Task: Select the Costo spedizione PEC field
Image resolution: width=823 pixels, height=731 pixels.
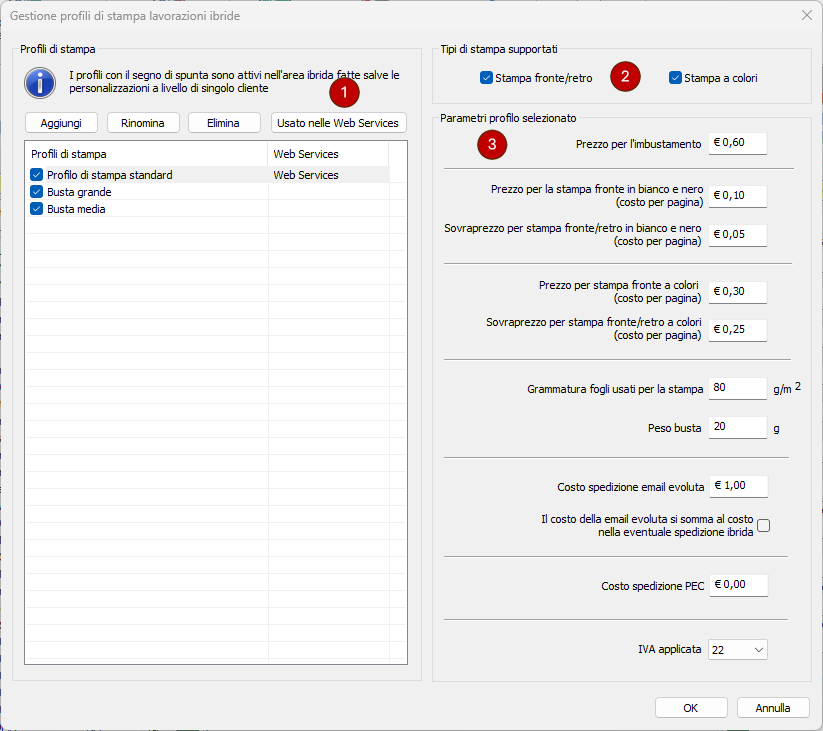Action: 737,586
